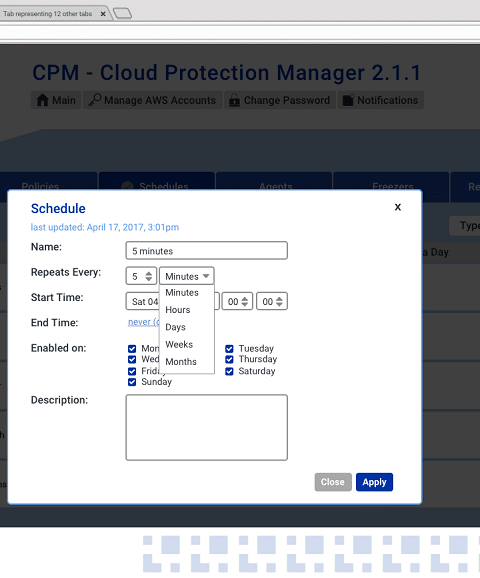The width and height of the screenshot is (480, 578).
Task: Uncheck the Saturday checkbox
Action: [229, 371]
